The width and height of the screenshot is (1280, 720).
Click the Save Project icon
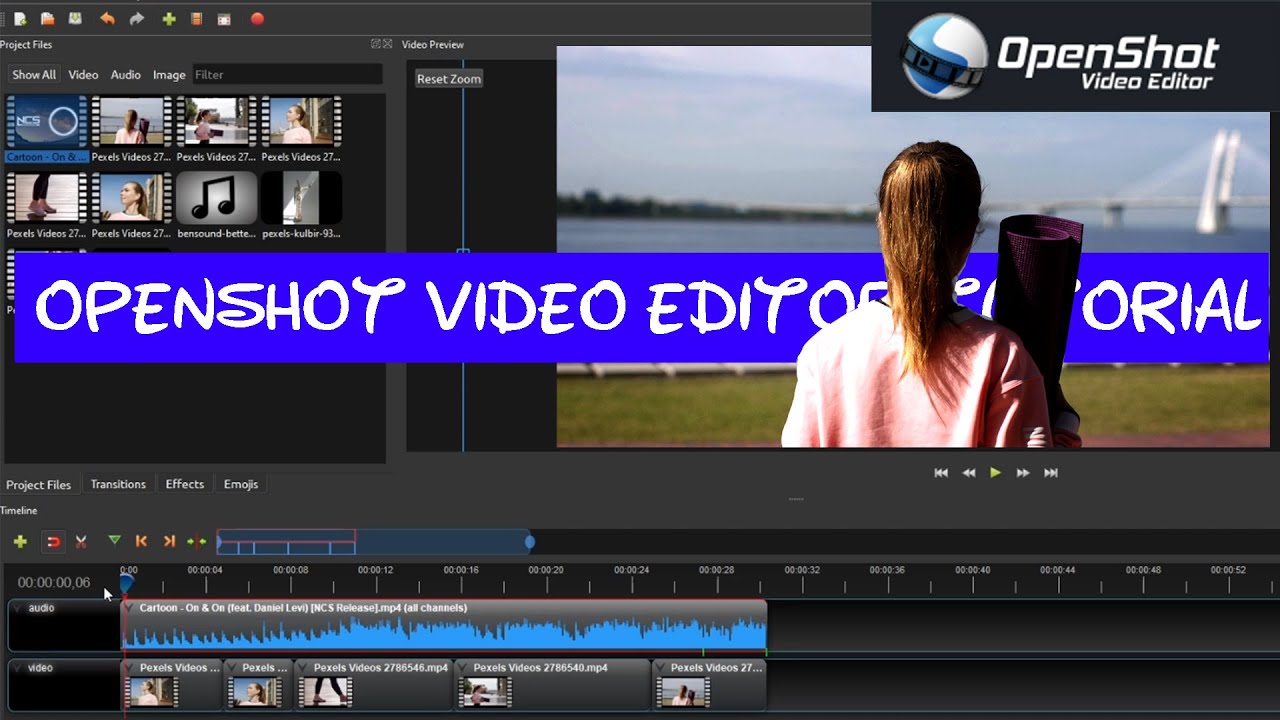75,18
